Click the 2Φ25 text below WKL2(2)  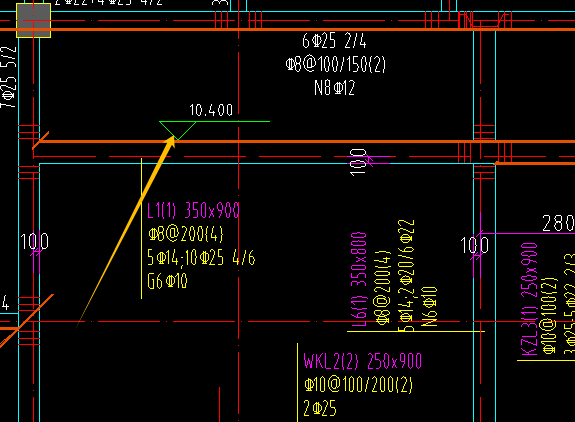point(320,408)
